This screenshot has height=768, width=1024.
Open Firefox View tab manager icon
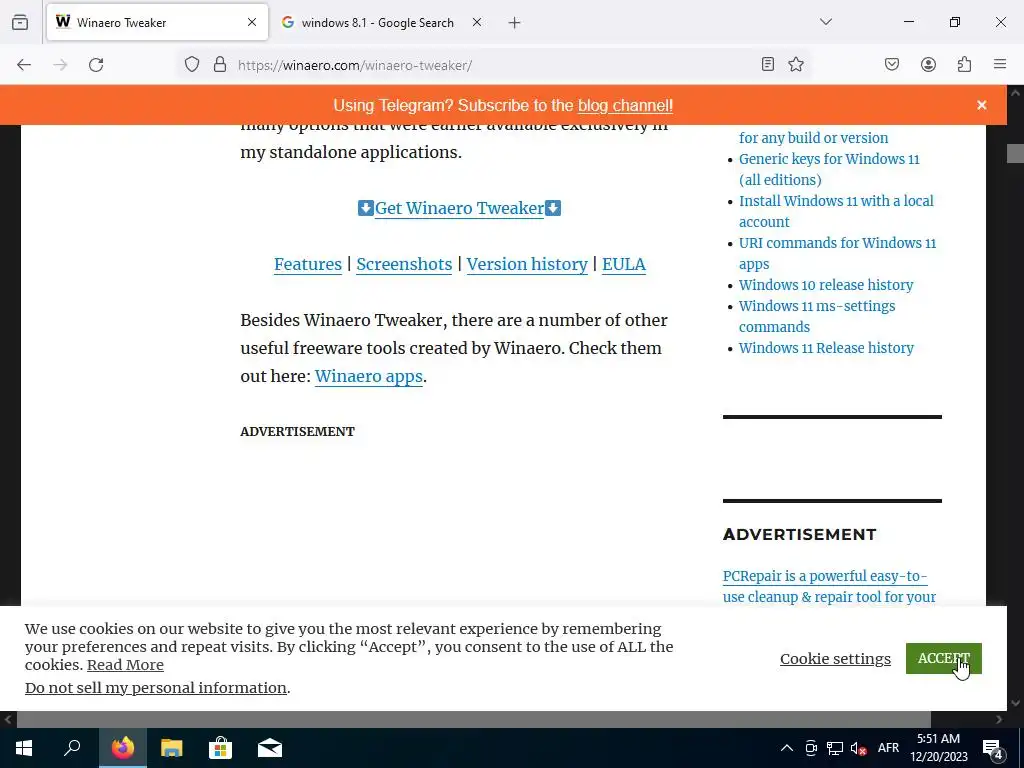pos(20,22)
